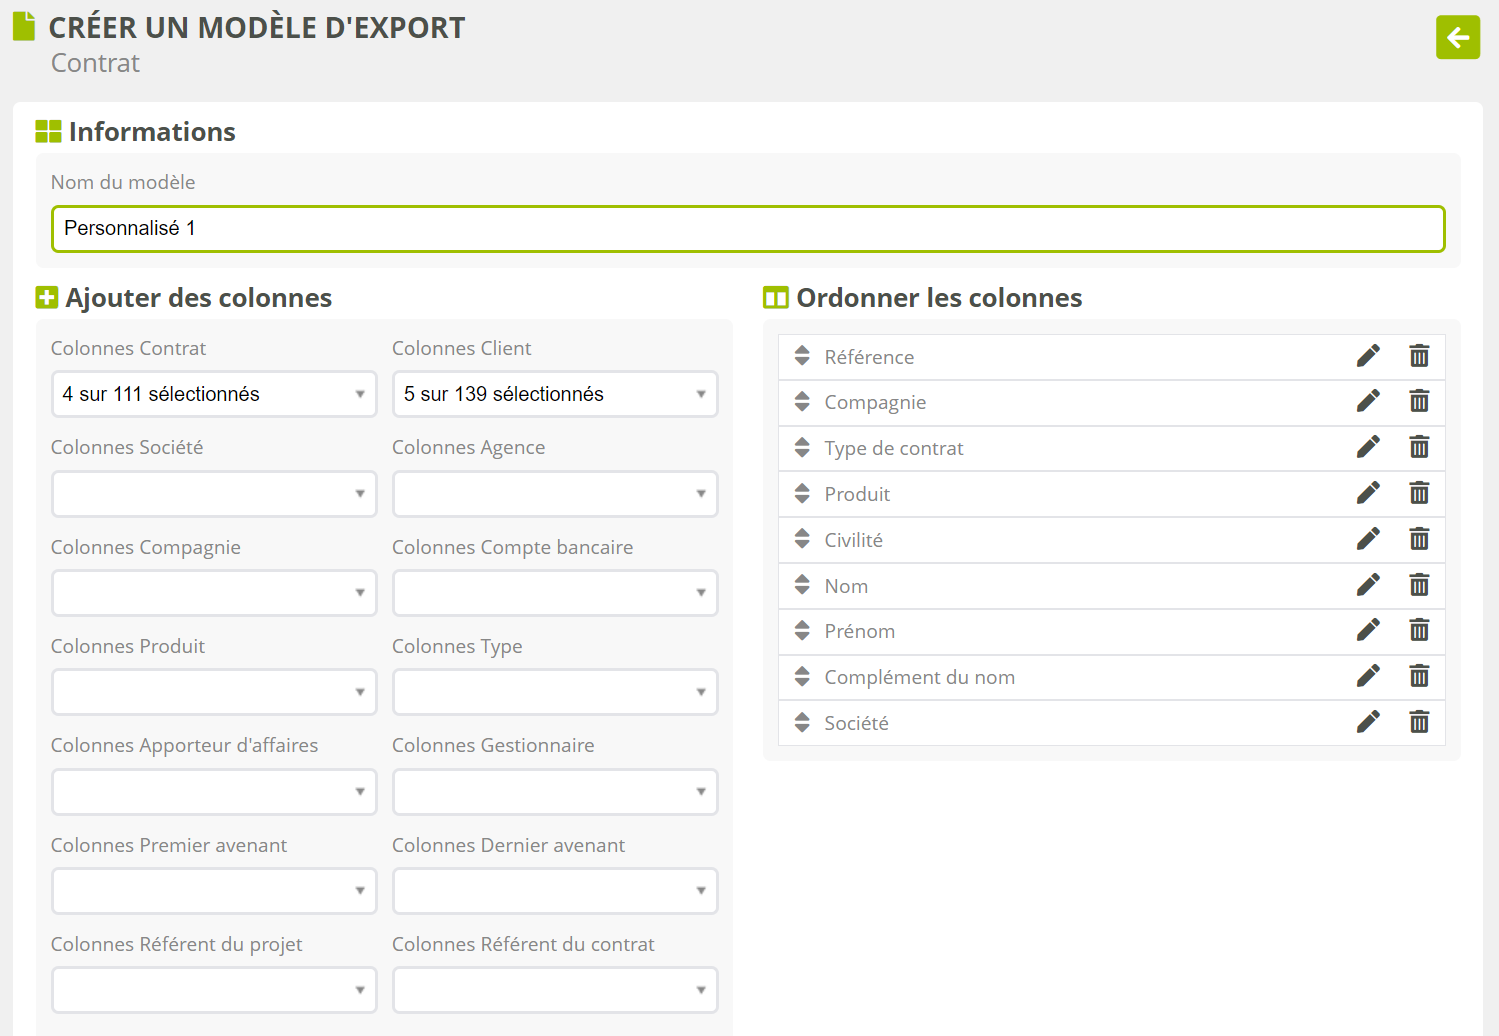Trash the Société column
Viewport: 1499px width, 1036px height.
click(x=1418, y=722)
